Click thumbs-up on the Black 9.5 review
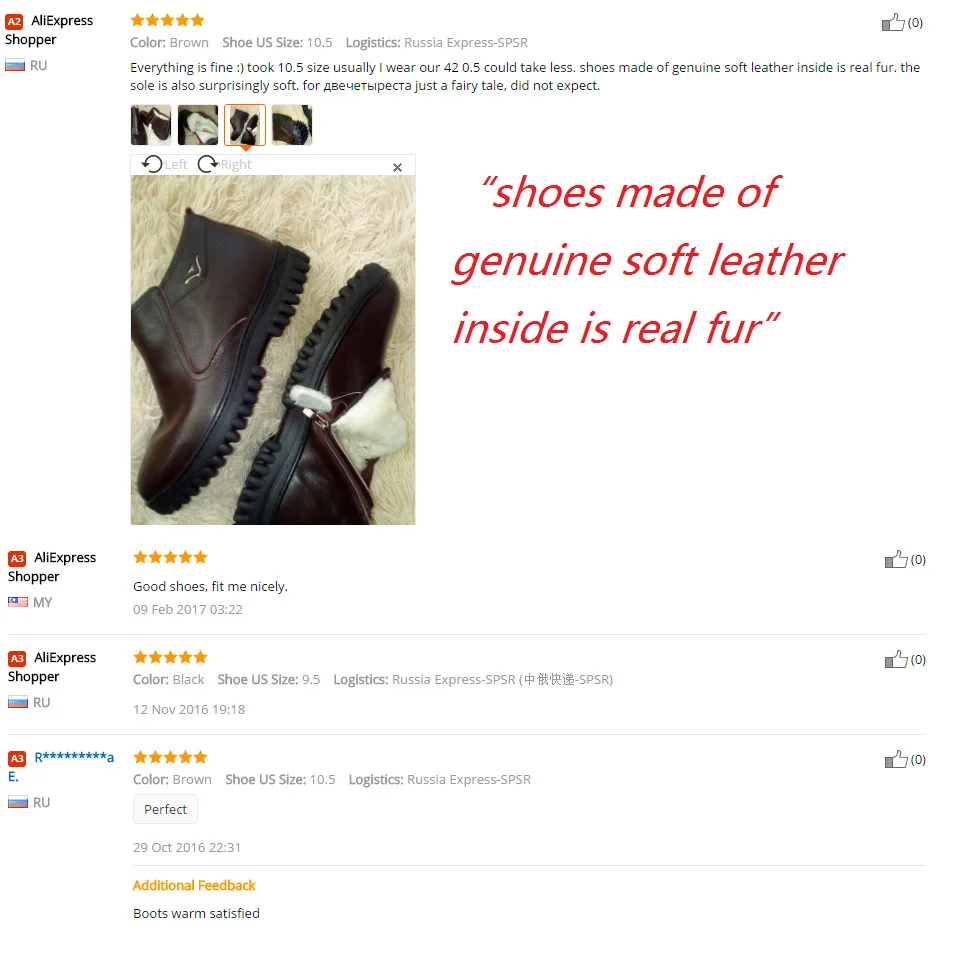Image resolution: width=955 pixels, height=976 pixels. 896,659
